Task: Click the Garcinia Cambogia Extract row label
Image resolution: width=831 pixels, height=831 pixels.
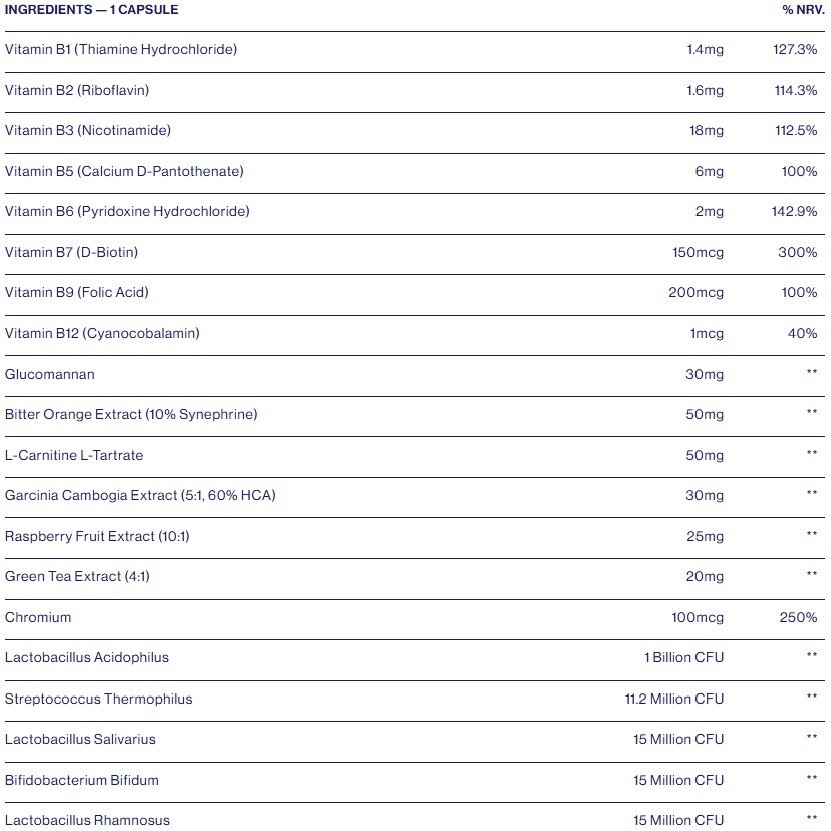Action: 140,495
